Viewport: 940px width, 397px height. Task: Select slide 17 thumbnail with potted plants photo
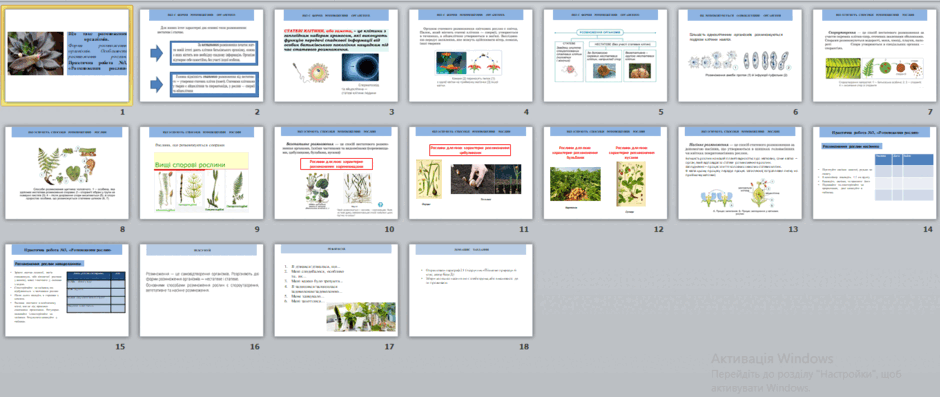pos(336,290)
